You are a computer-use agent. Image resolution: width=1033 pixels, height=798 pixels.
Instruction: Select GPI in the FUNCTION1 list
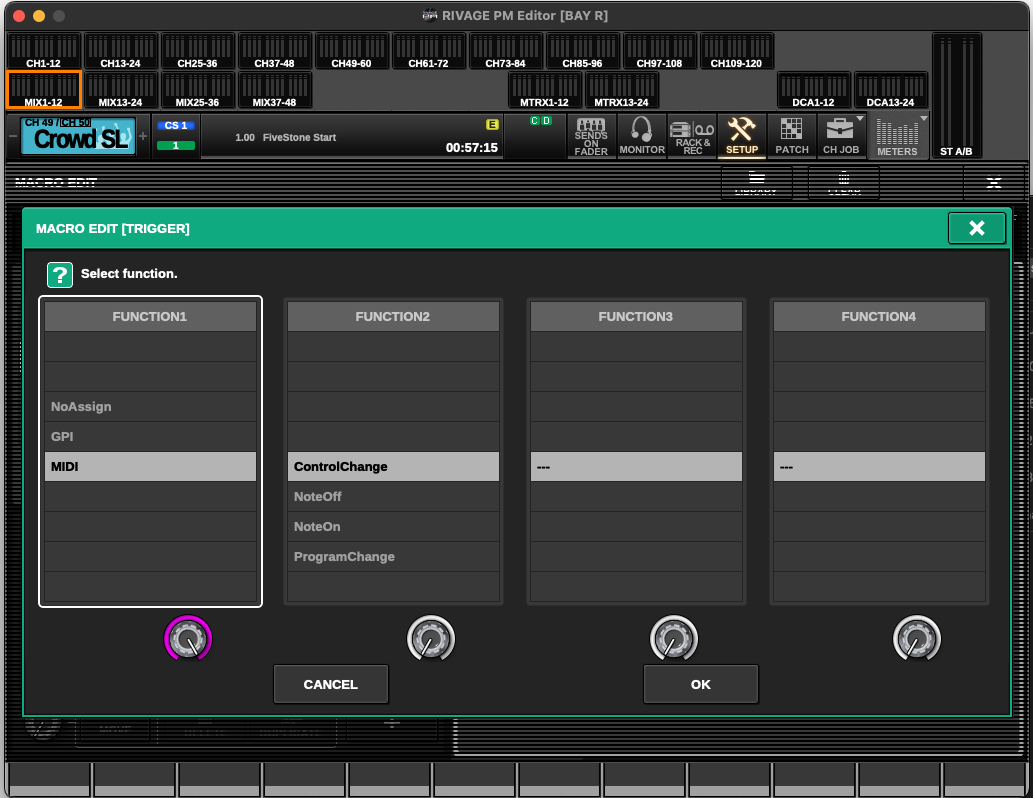(150, 437)
